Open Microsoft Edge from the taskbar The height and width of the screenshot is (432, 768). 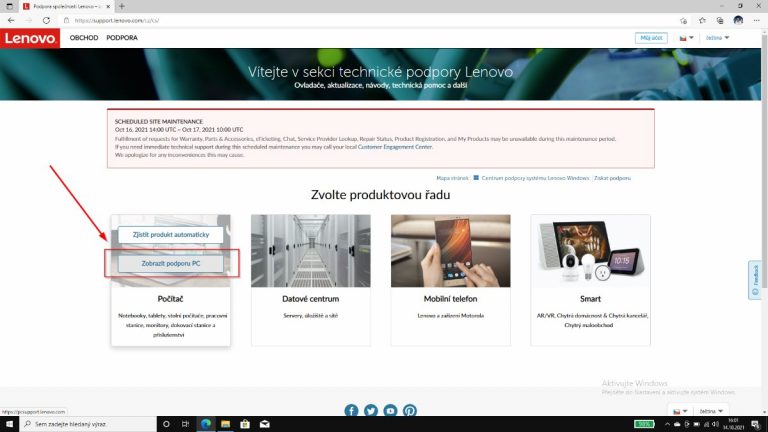click(x=206, y=424)
